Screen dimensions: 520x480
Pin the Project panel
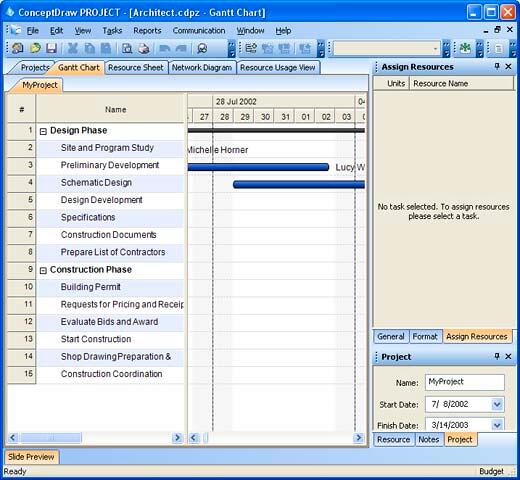(497, 356)
